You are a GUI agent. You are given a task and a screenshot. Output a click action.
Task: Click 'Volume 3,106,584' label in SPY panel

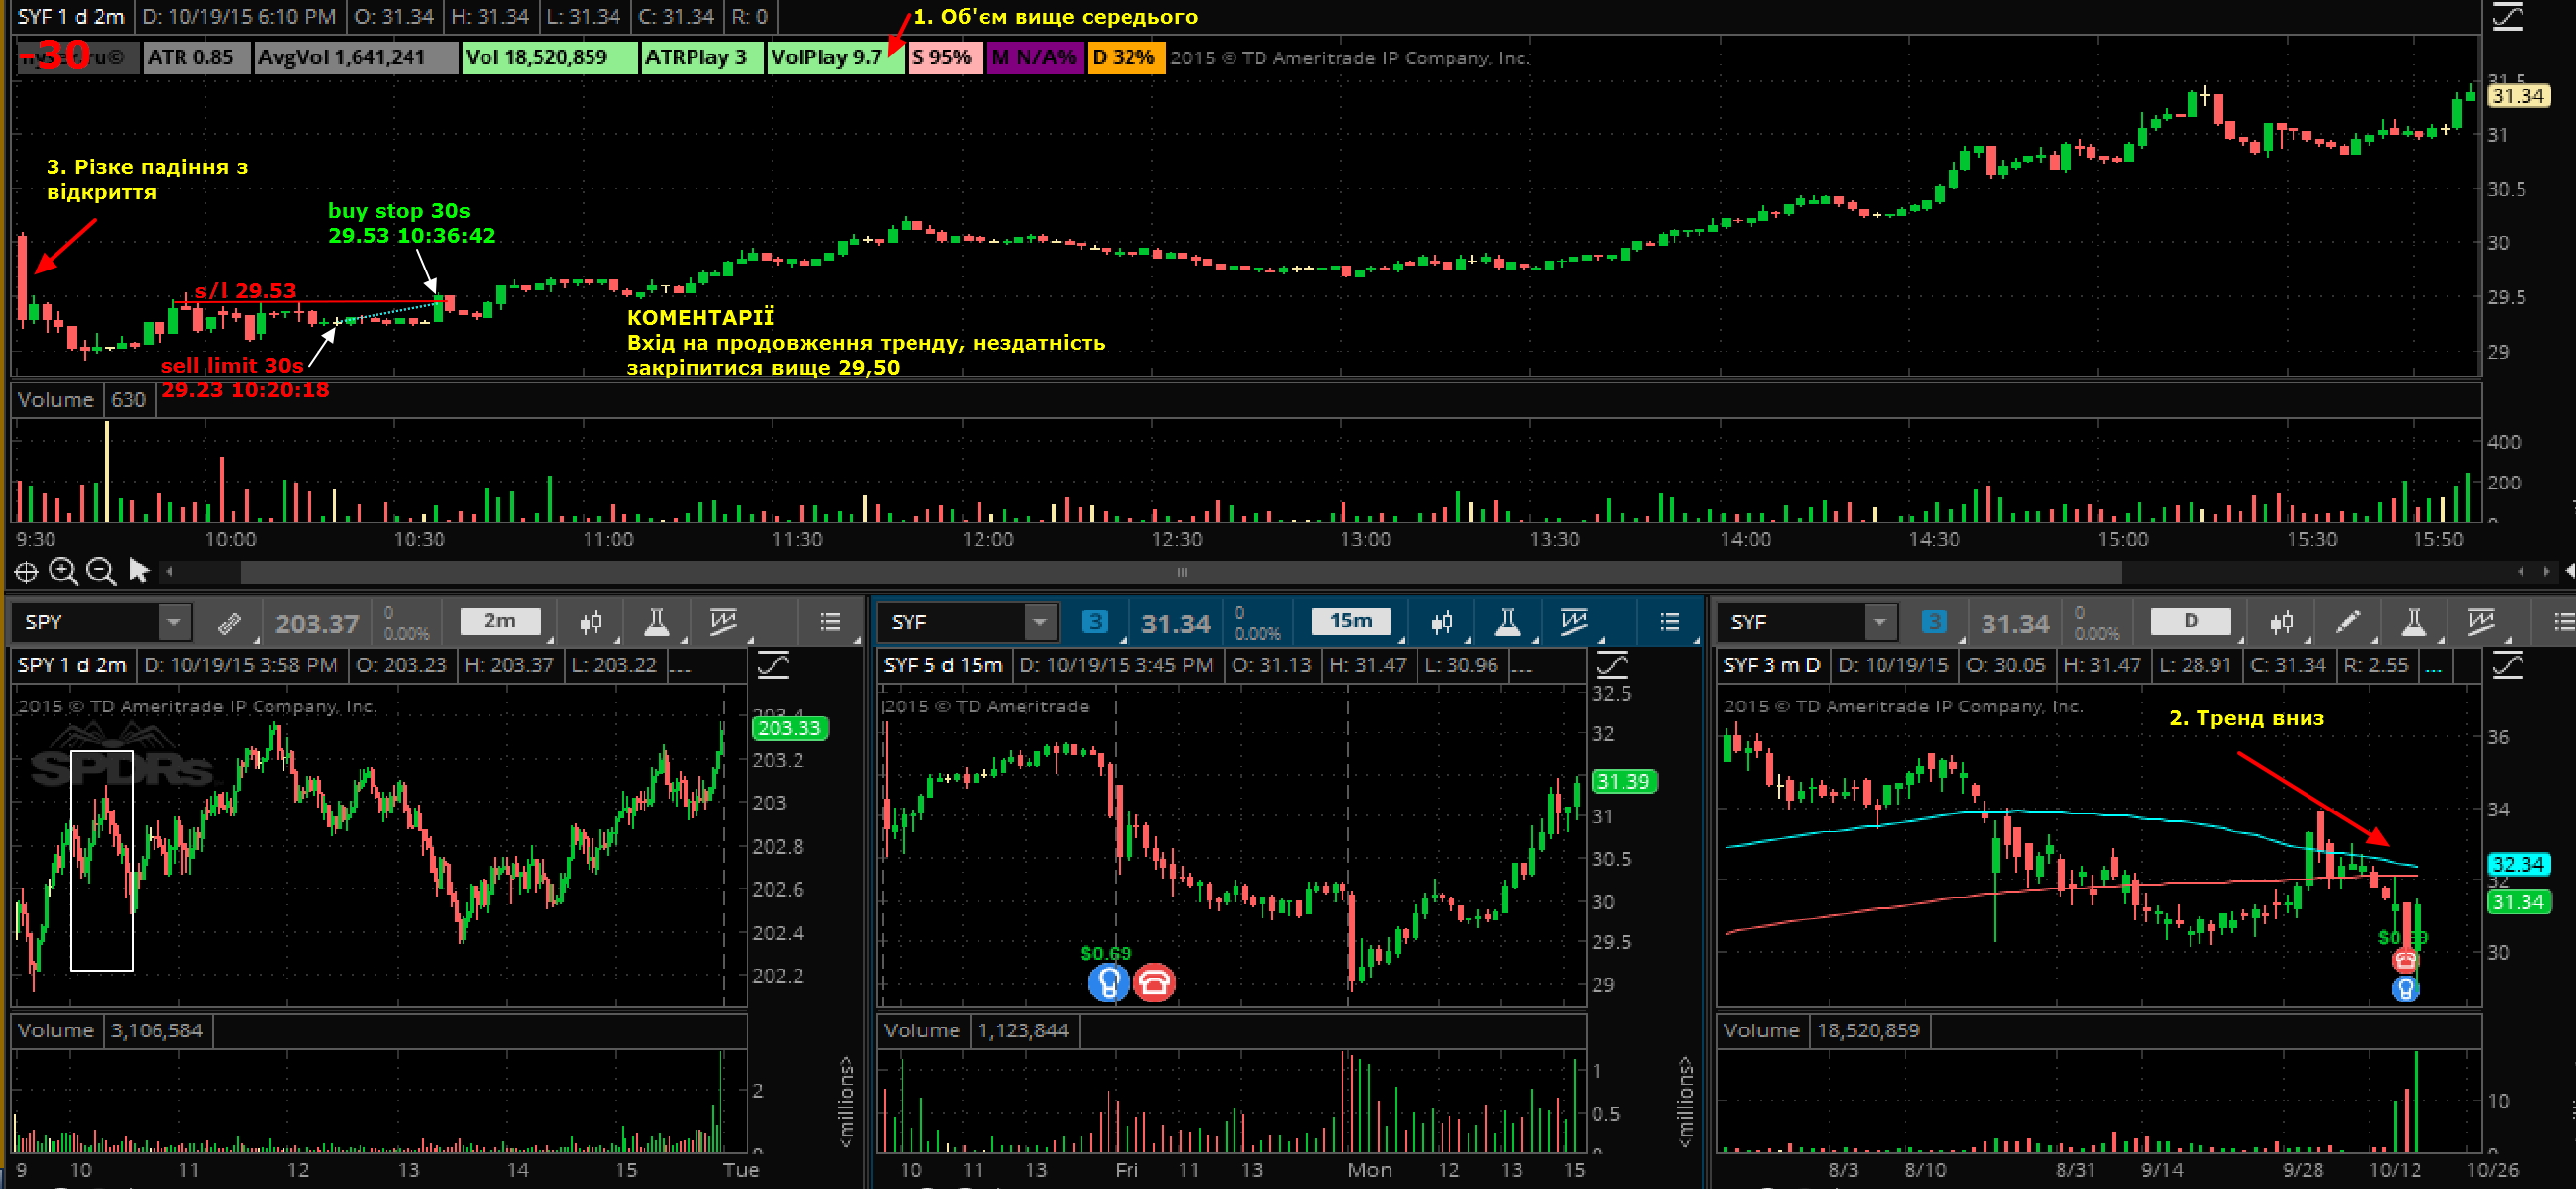point(110,1030)
